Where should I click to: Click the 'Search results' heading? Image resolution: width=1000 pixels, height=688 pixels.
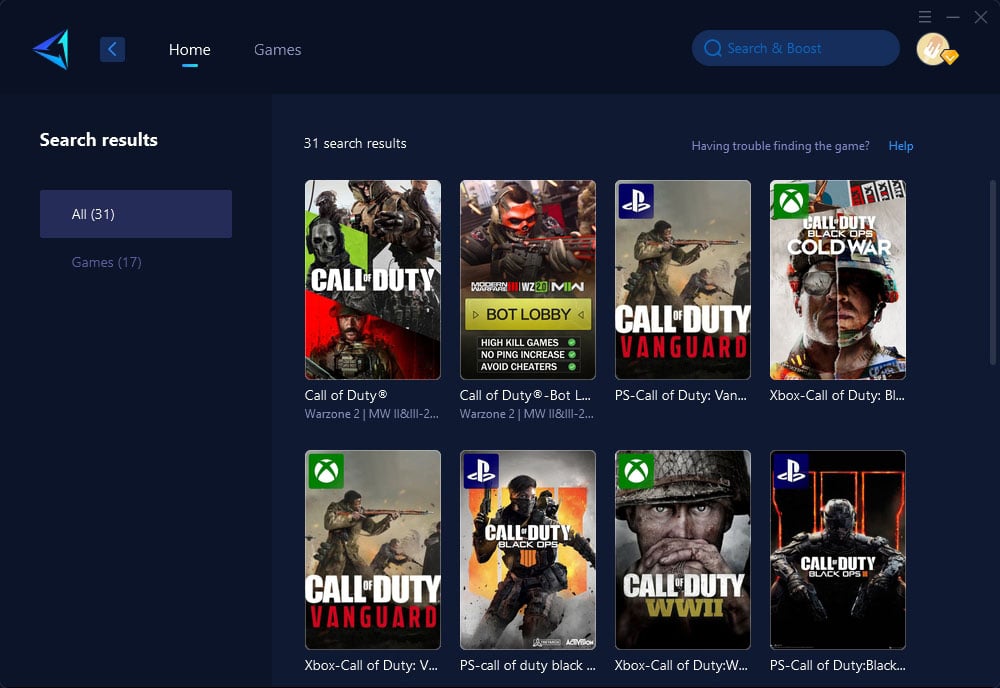point(99,140)
